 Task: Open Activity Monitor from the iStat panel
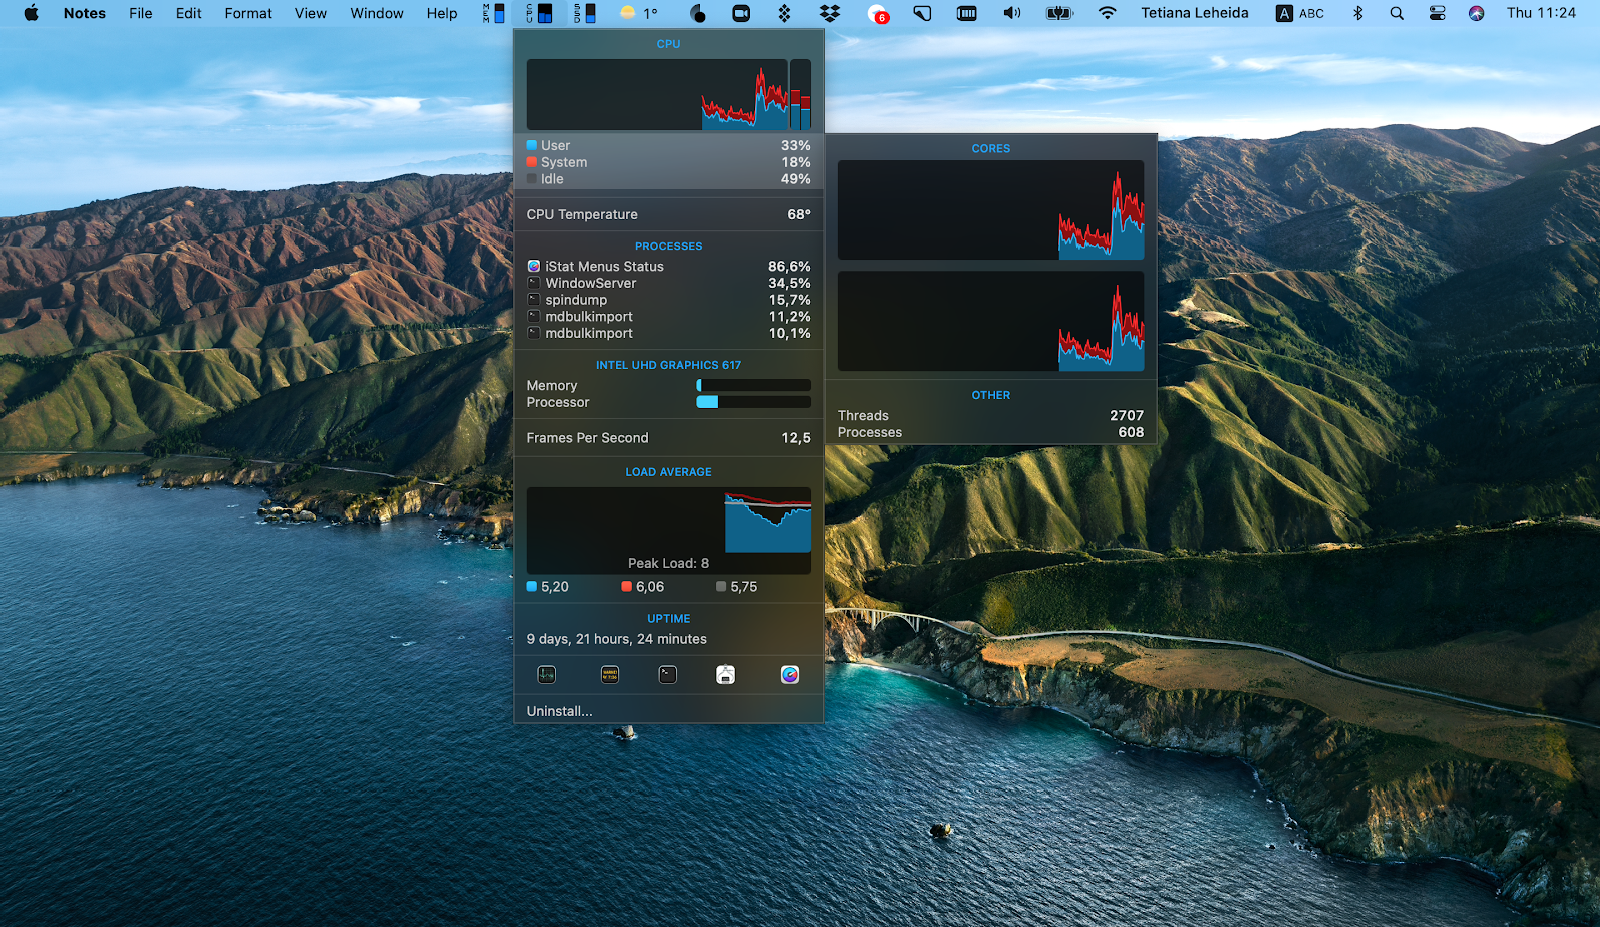tap(546, 675)
